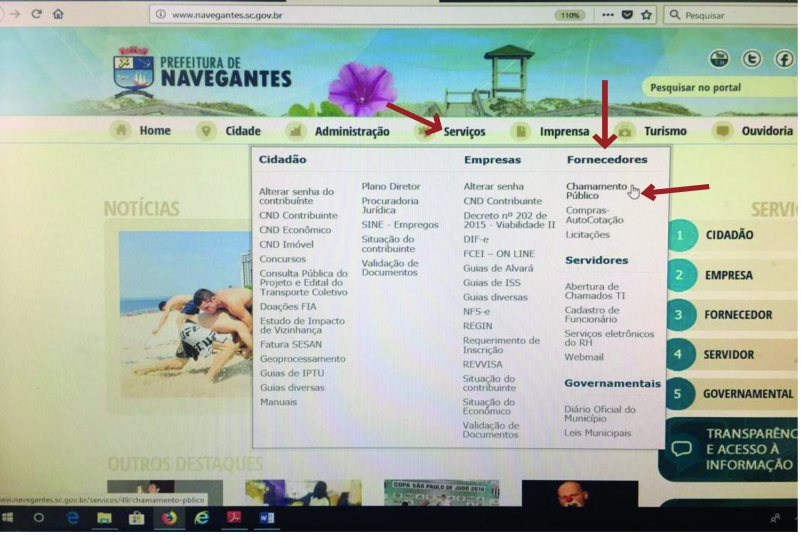Click the Prefeitura de Navegantes logo
The width and height of the screenshot is (801, 535).
(202, 72)
